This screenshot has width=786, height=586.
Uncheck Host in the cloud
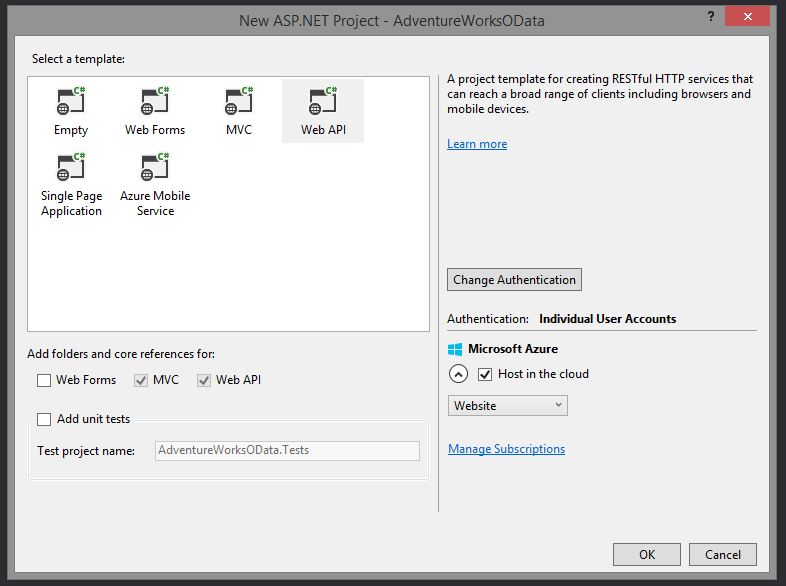coord(485,374)
